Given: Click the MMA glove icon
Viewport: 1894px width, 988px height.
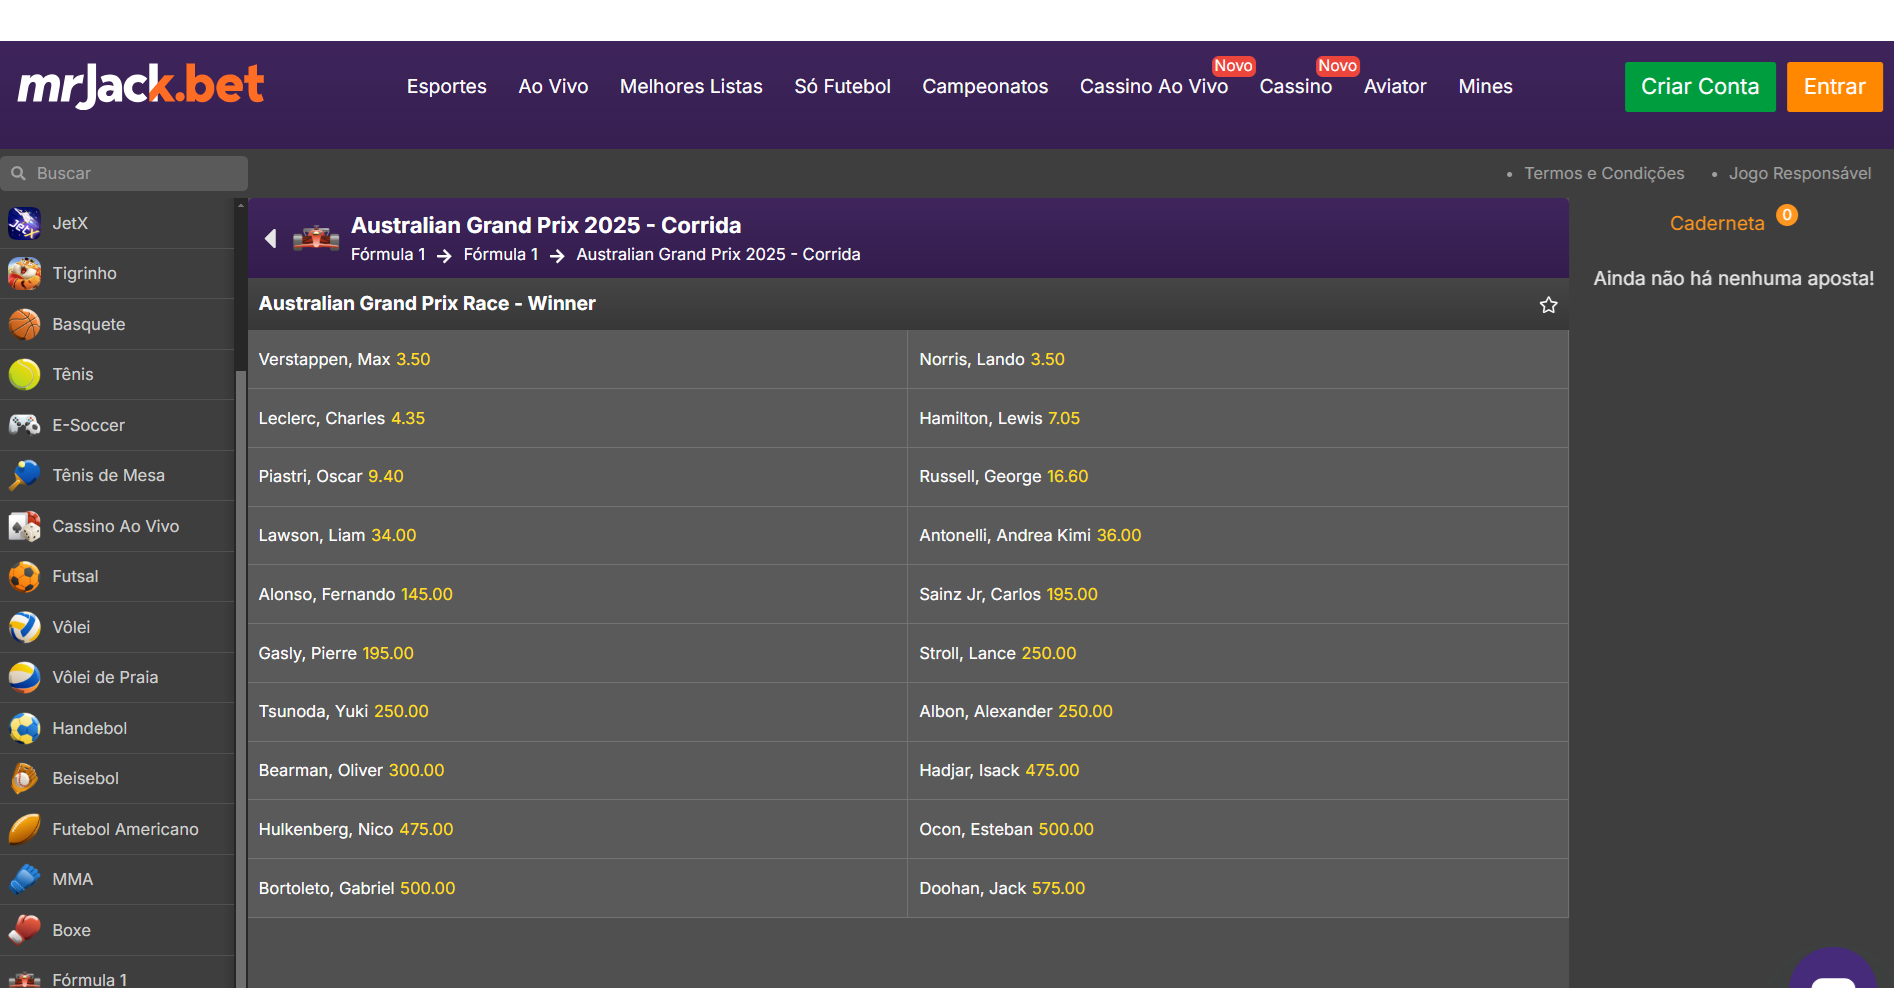Looking at the screenshot, I should click(x=24, y=879).
